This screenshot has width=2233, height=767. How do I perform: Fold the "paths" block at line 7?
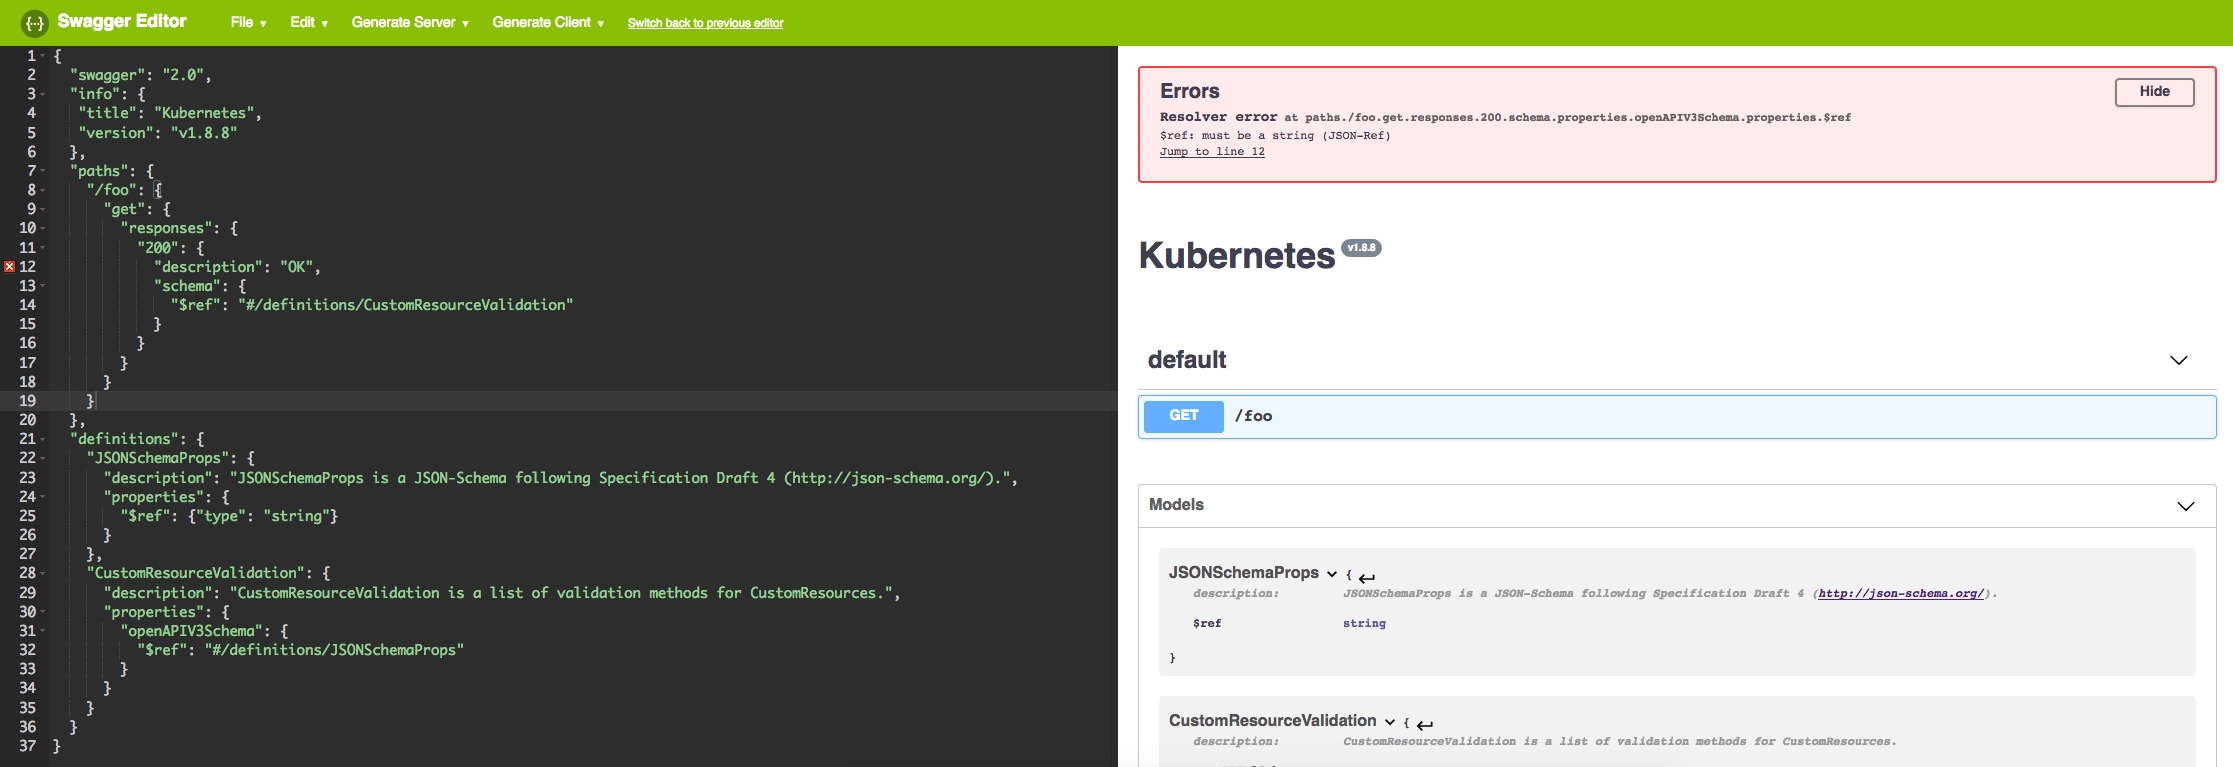43,171
